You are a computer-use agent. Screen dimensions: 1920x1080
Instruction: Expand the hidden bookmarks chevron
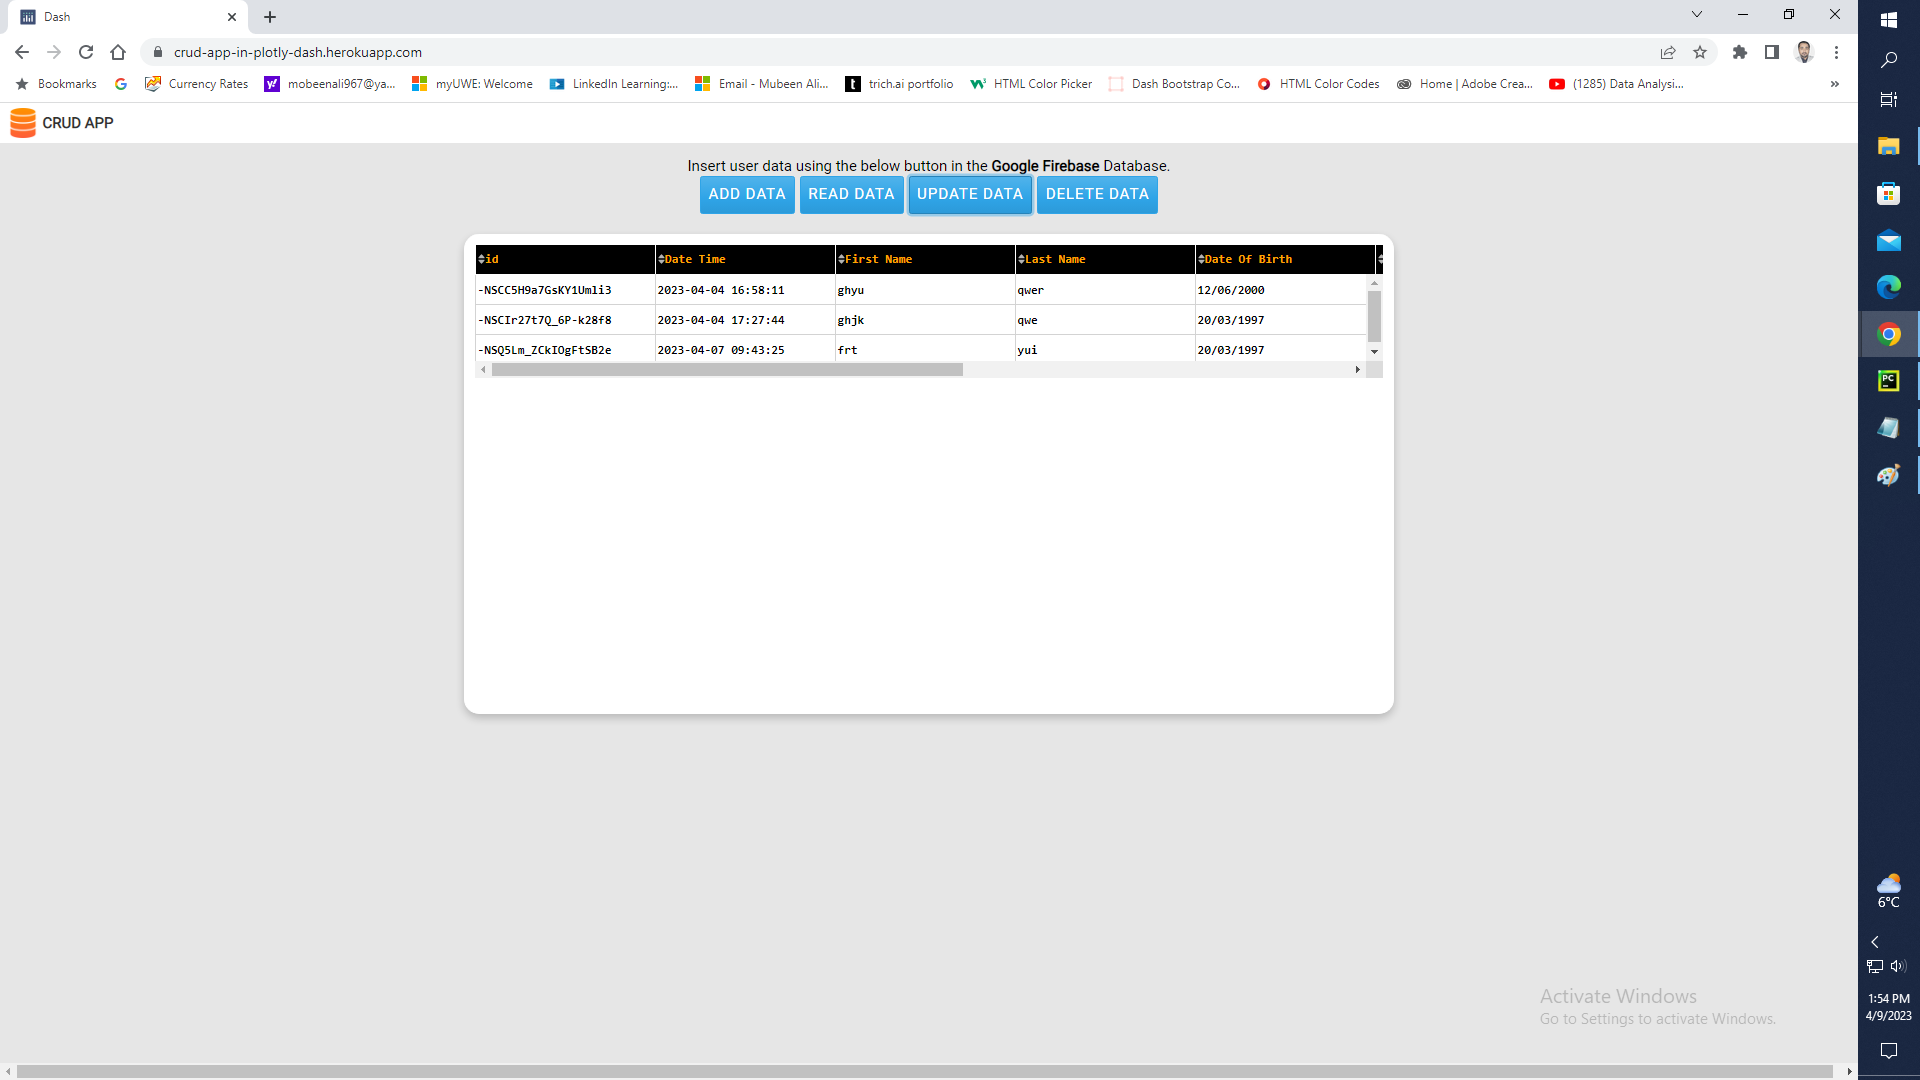1835,84
